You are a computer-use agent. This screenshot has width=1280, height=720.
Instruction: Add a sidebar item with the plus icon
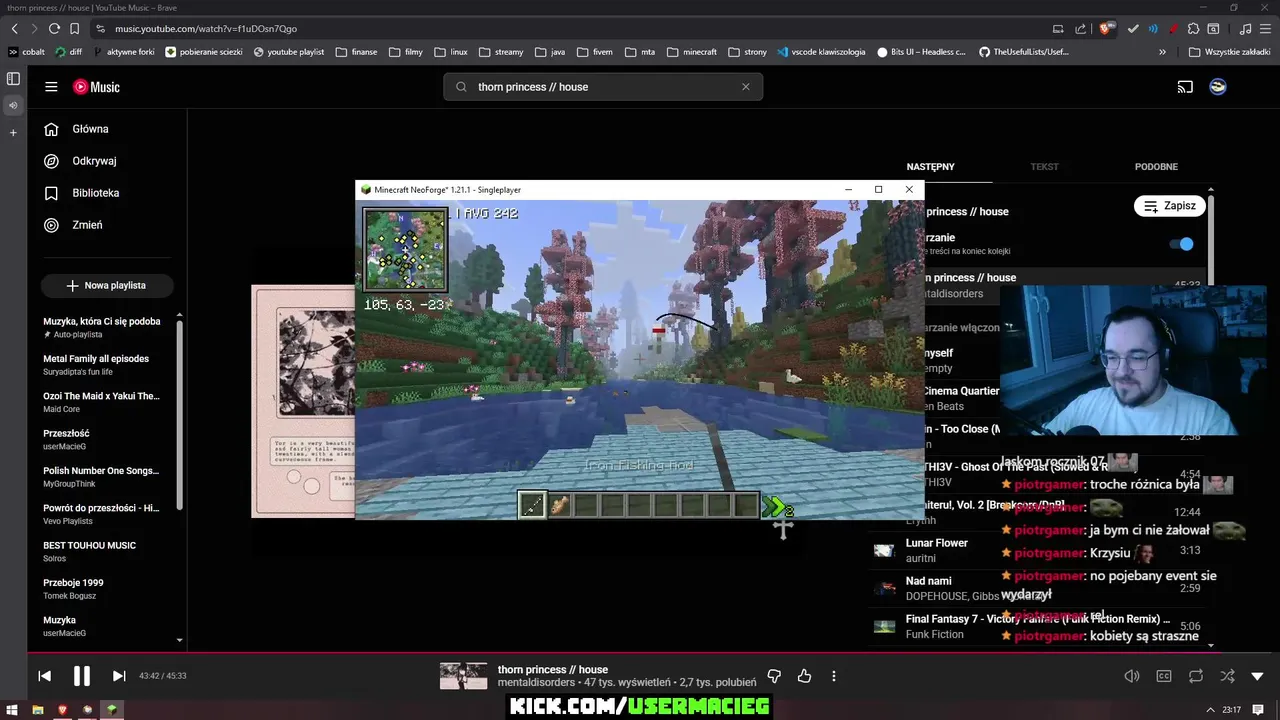[x=13, y=132]
